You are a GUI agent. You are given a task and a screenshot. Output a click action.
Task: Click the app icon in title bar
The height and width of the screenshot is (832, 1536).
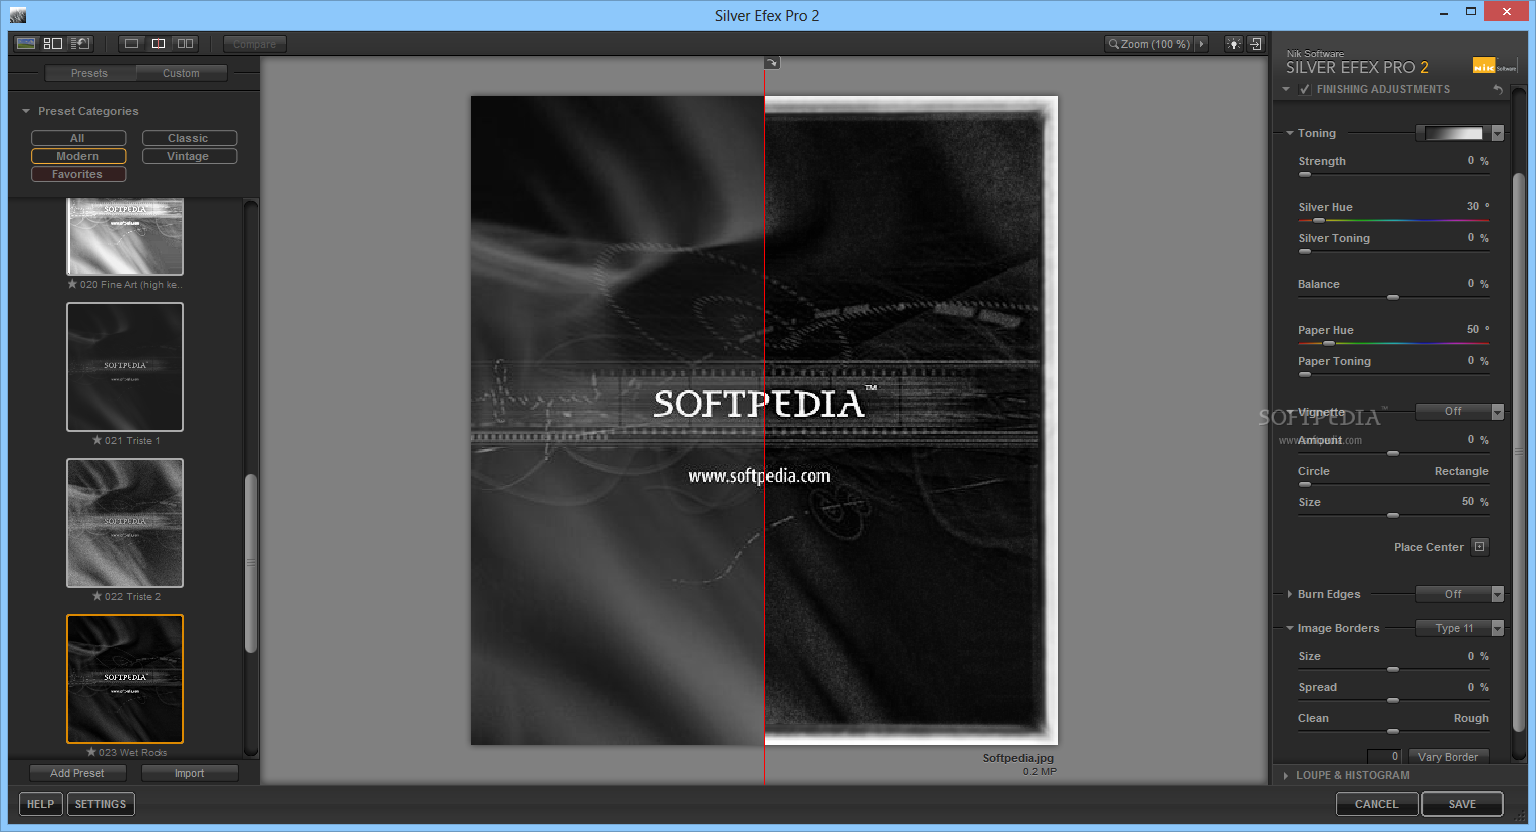[18, 15]
